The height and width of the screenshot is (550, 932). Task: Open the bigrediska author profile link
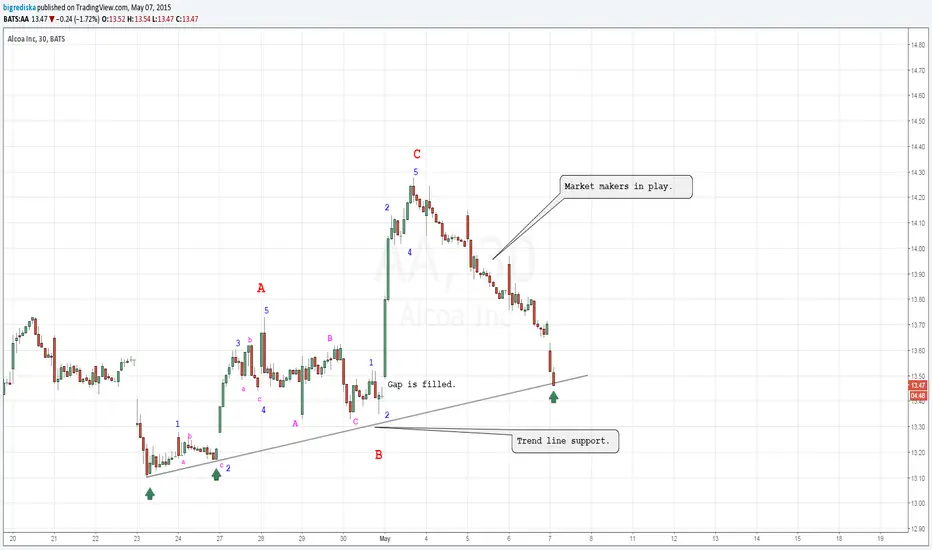pyautogui.click(x=20, y=8)
